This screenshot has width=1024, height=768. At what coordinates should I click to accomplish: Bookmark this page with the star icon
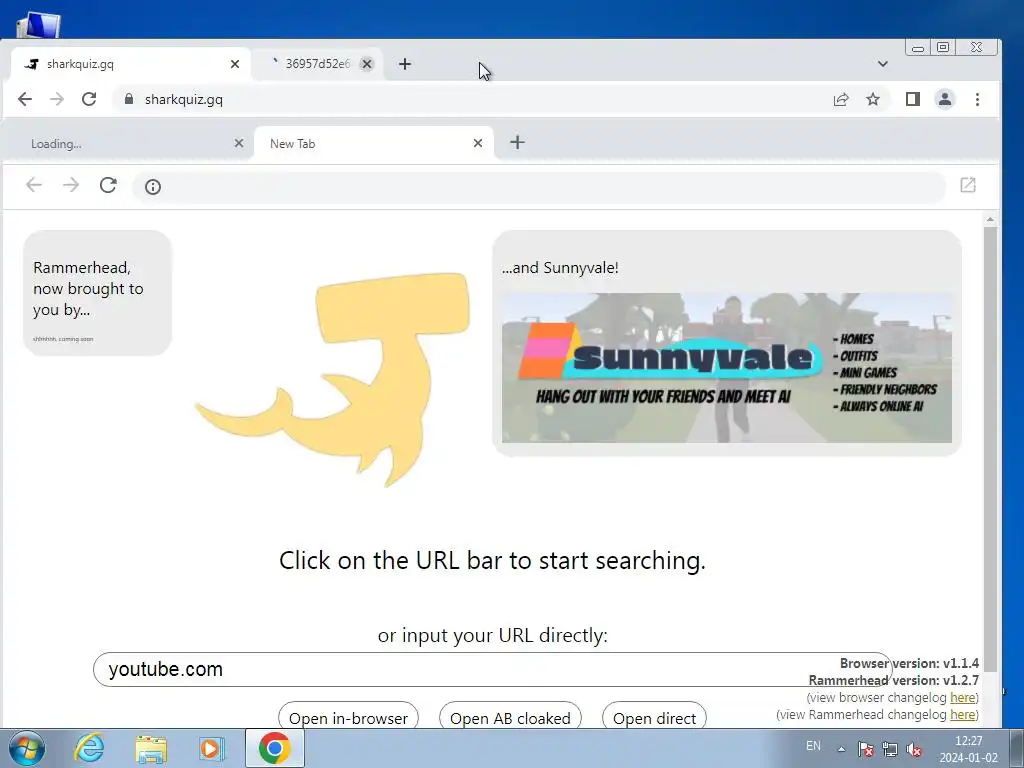872,99
